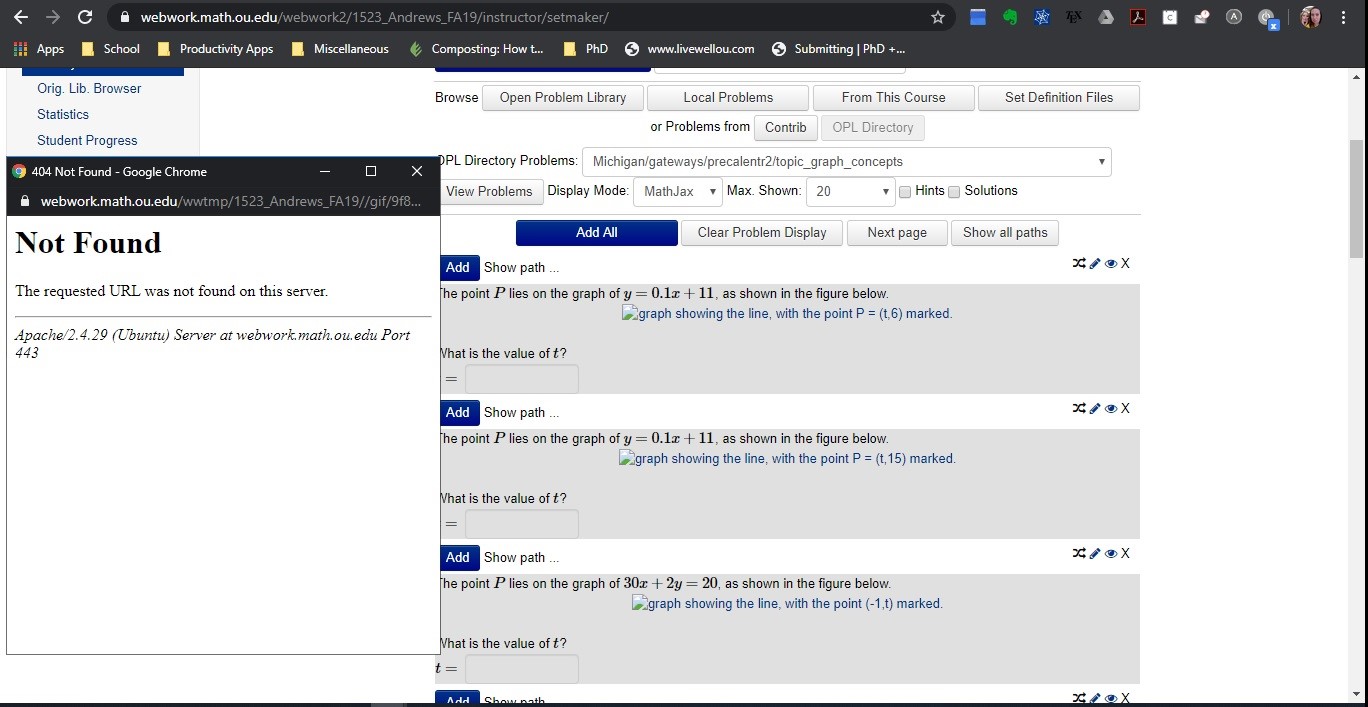Click the TeX extension icon

coord(1074,17)
